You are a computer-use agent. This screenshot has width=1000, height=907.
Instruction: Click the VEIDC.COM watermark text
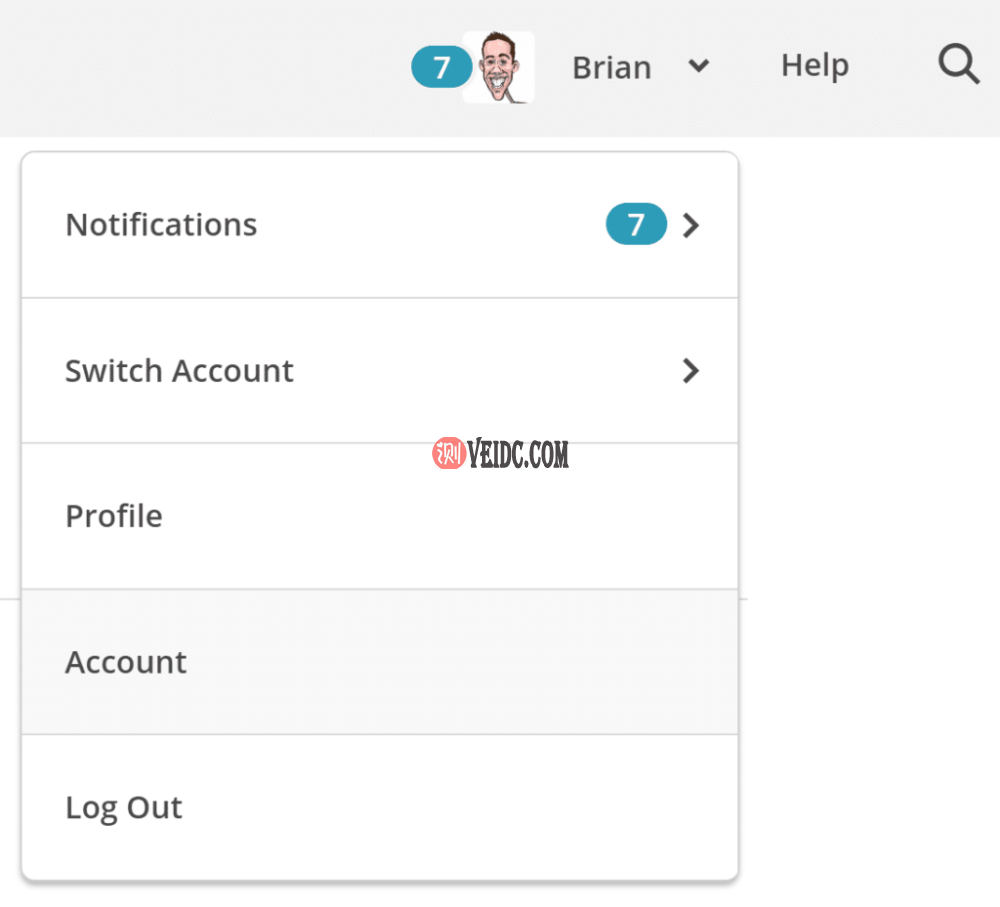pyautogui.click(x=519, y=456)
